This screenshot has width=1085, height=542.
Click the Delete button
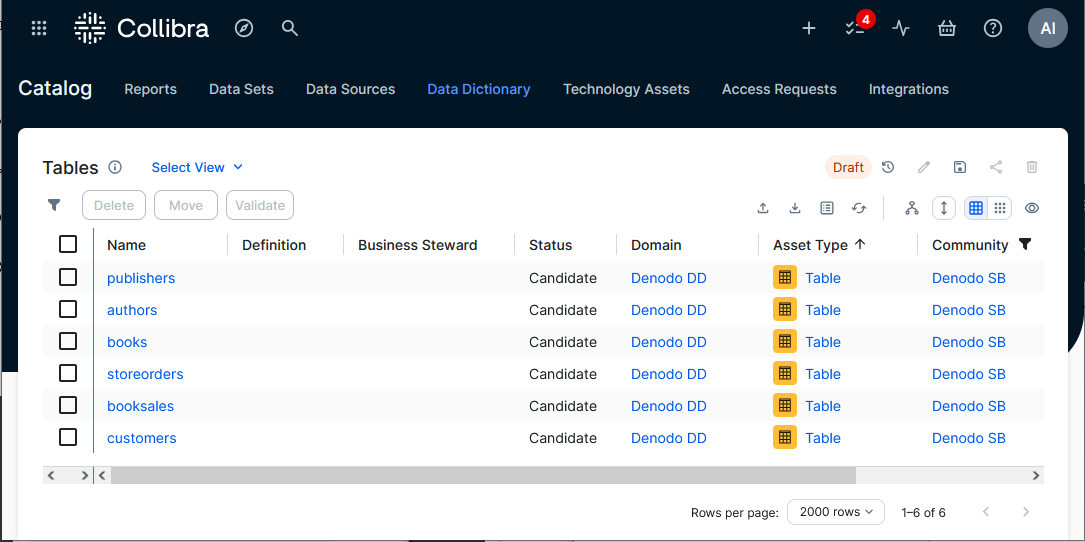click(x=113, y=205)
